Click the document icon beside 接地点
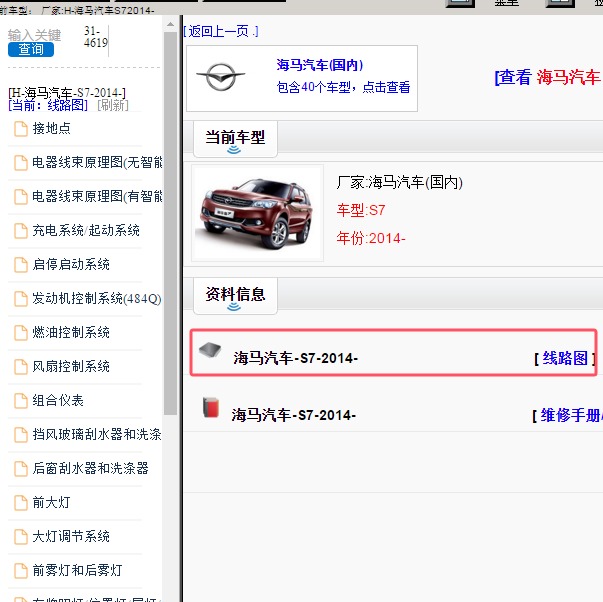Screen dimensions: 603x602 (21, 129)
